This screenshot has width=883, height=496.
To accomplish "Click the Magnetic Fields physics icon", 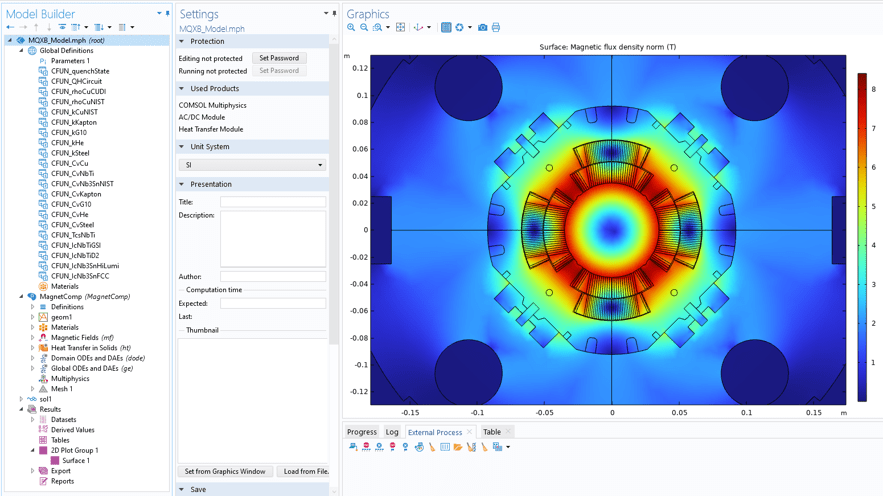I will [x=43, y=338].
